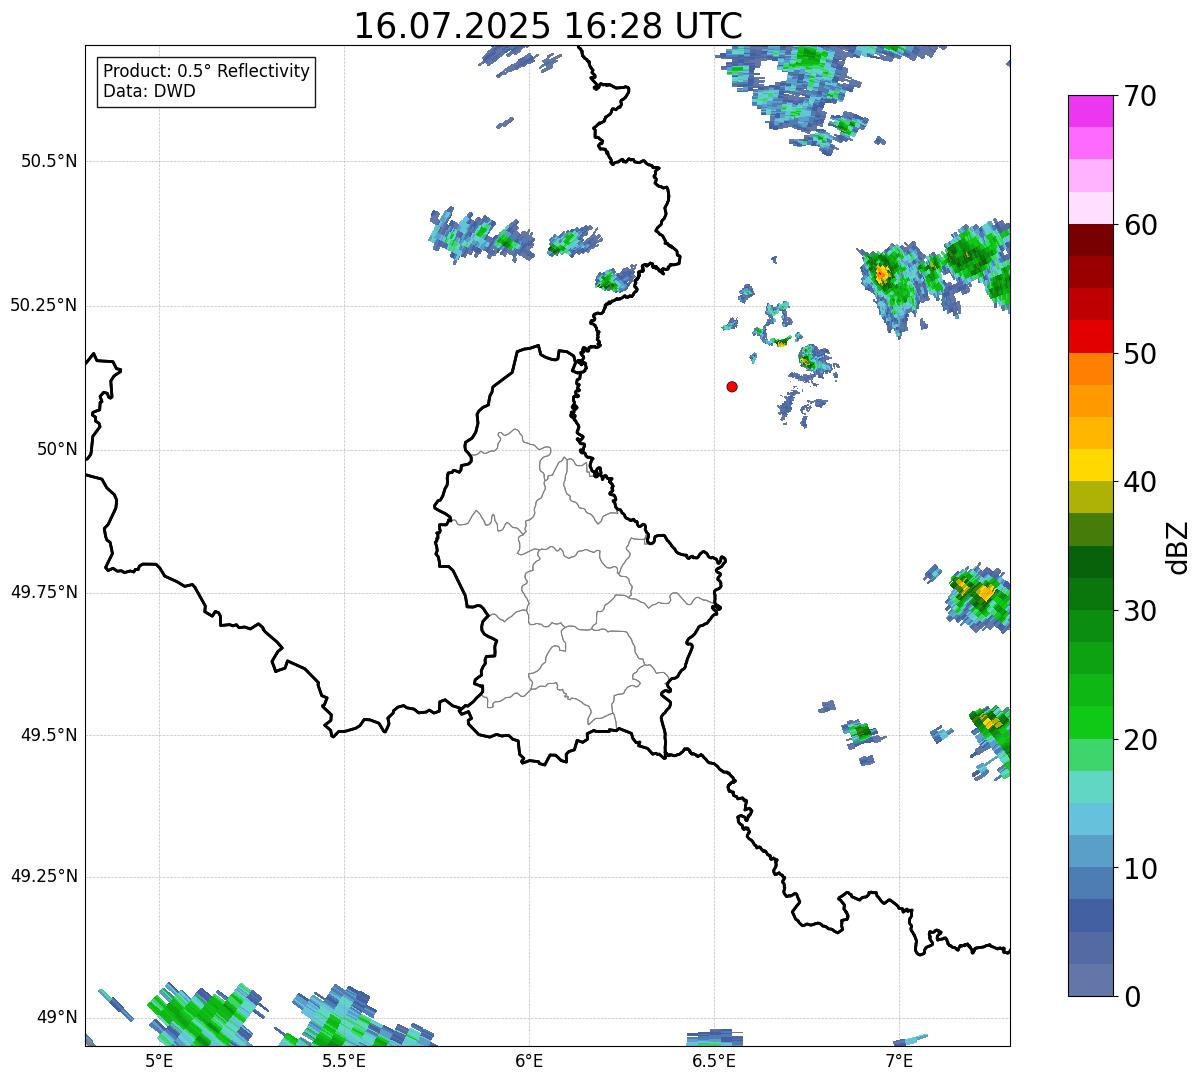Click the 'Data: DWD' label

point(149,91)
